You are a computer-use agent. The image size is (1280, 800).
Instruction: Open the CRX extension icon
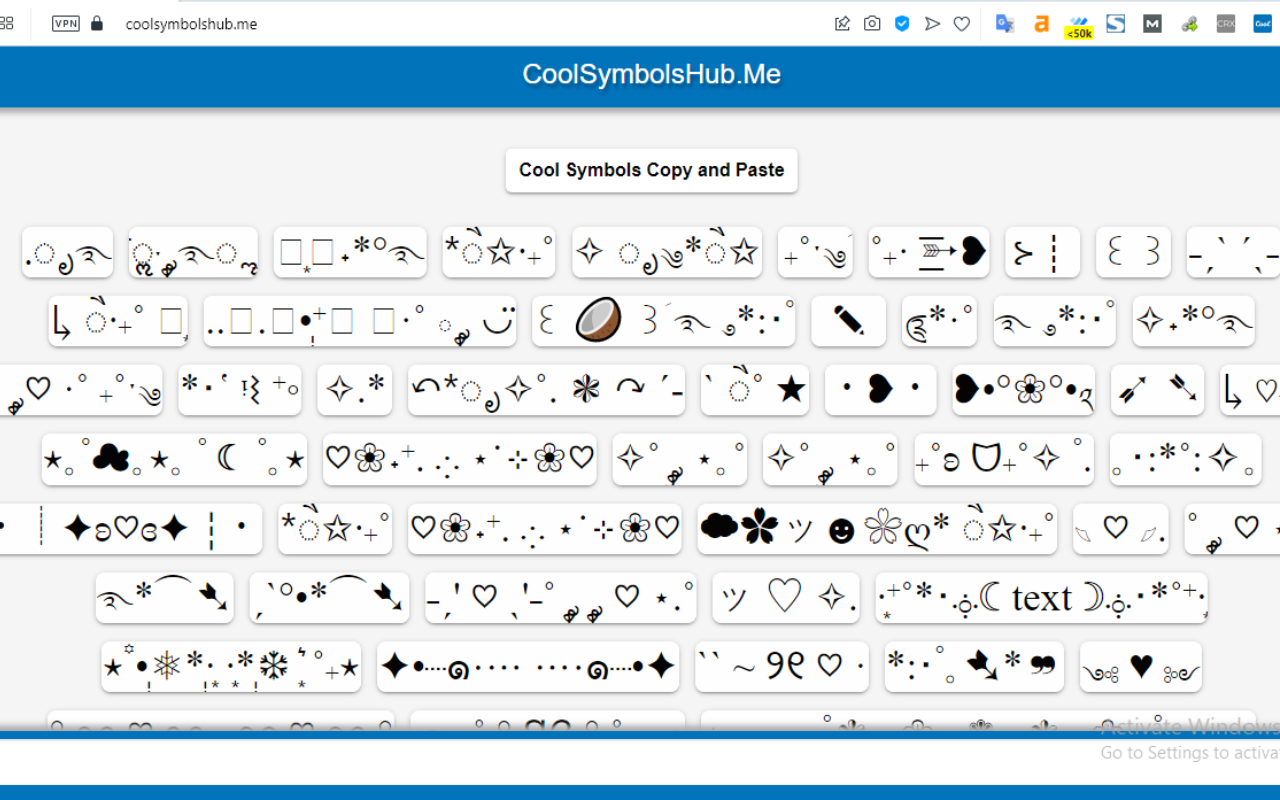[x=1226, y=23]
